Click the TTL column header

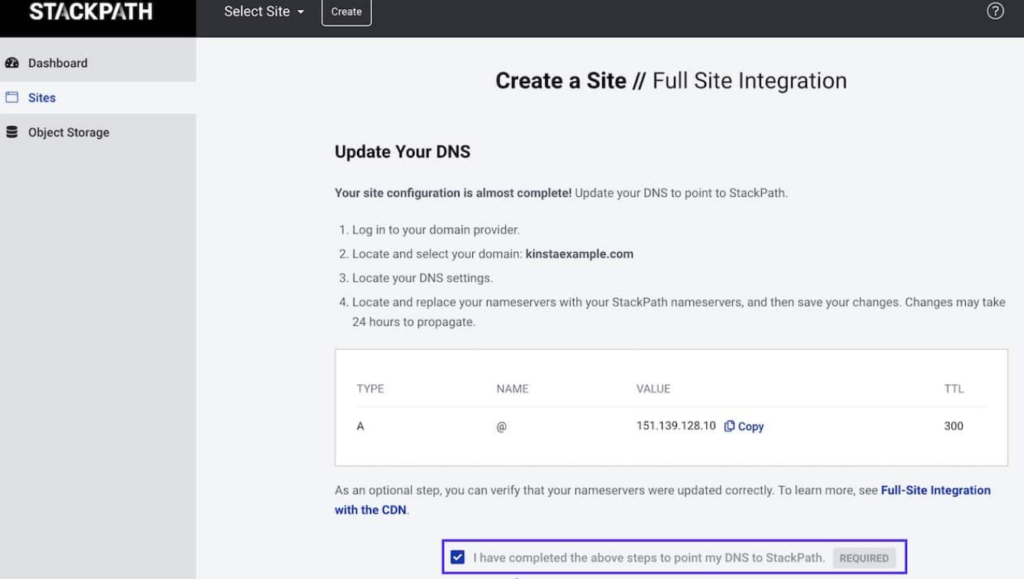pyautogui.click(x=953, y=388)
